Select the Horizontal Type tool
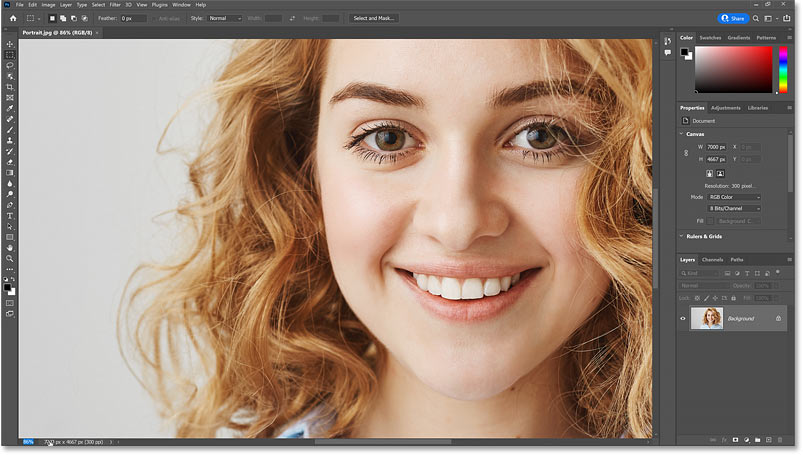 click(x=10, y=216)
